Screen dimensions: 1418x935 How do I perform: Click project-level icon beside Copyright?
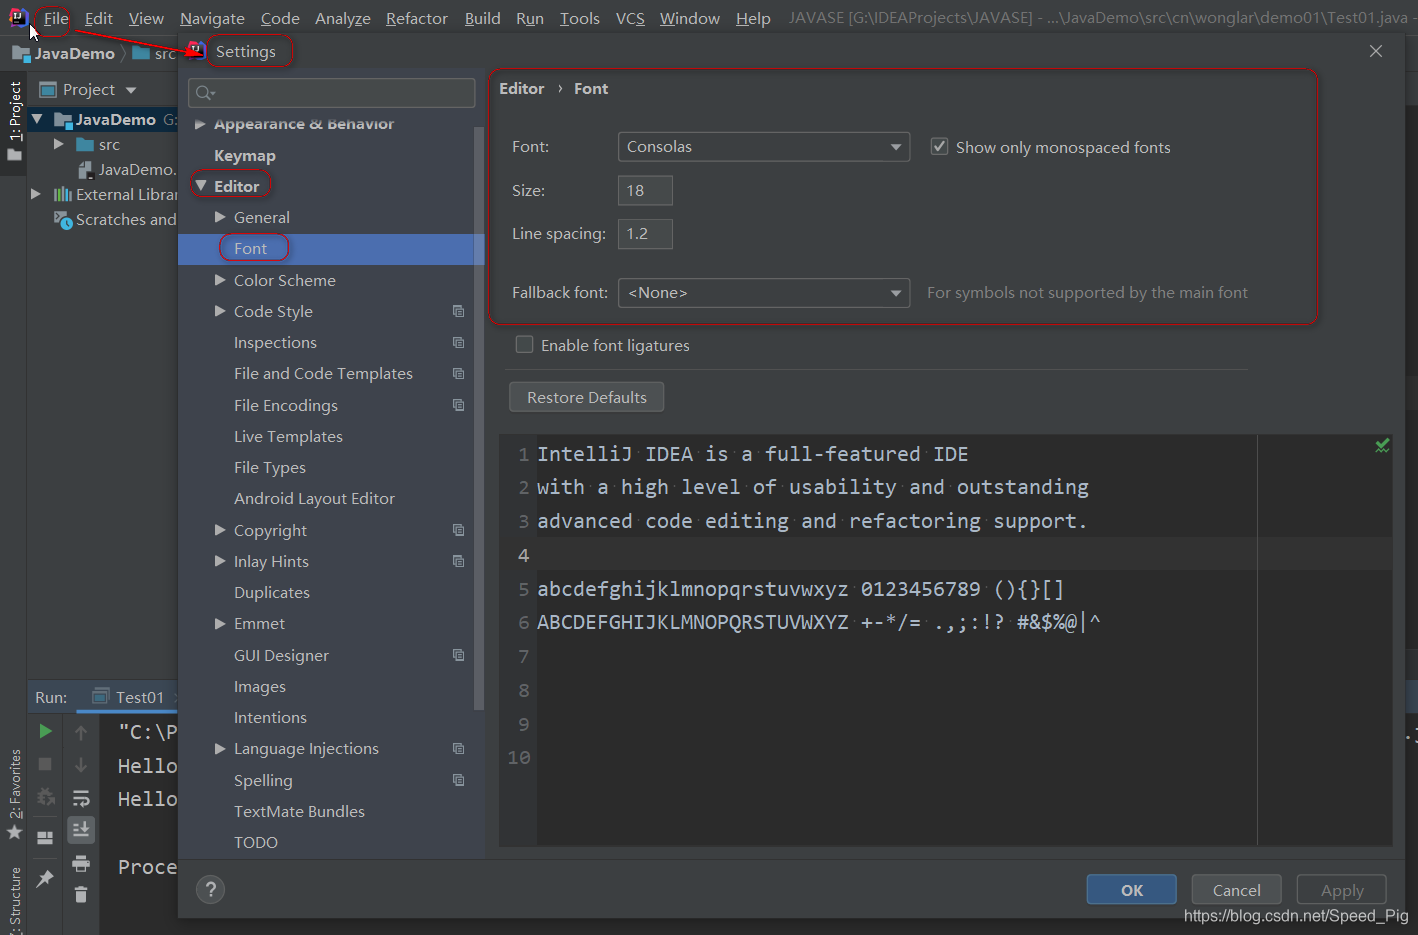point(458,530)
